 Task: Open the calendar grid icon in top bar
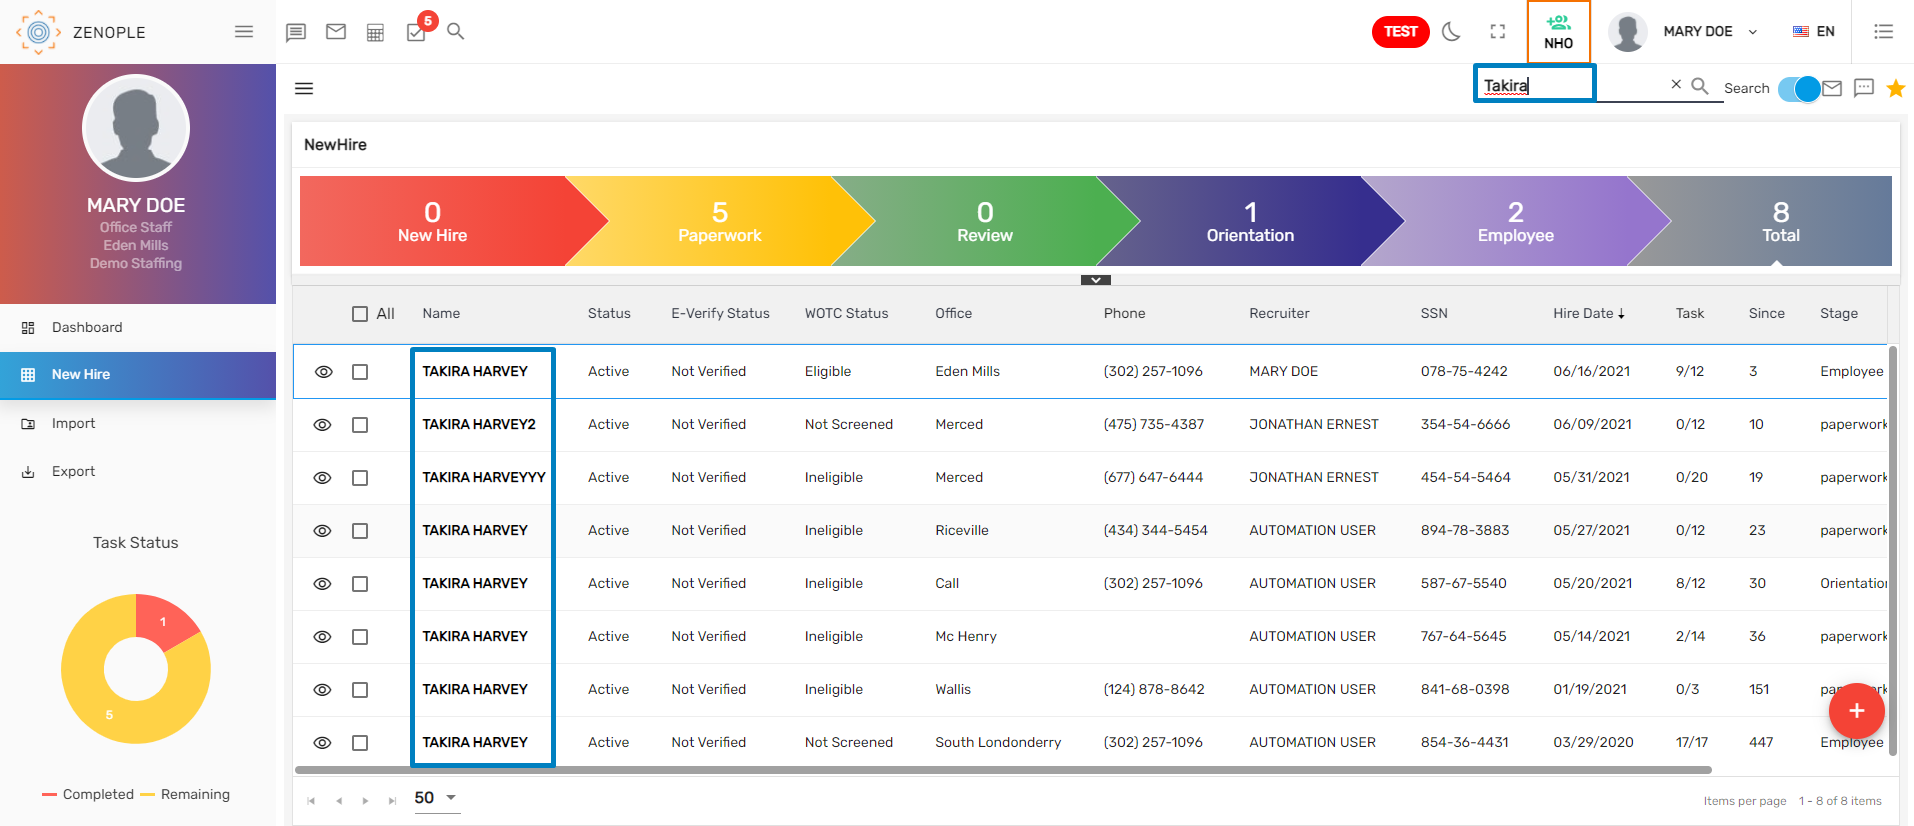click(x=375, y=33)
